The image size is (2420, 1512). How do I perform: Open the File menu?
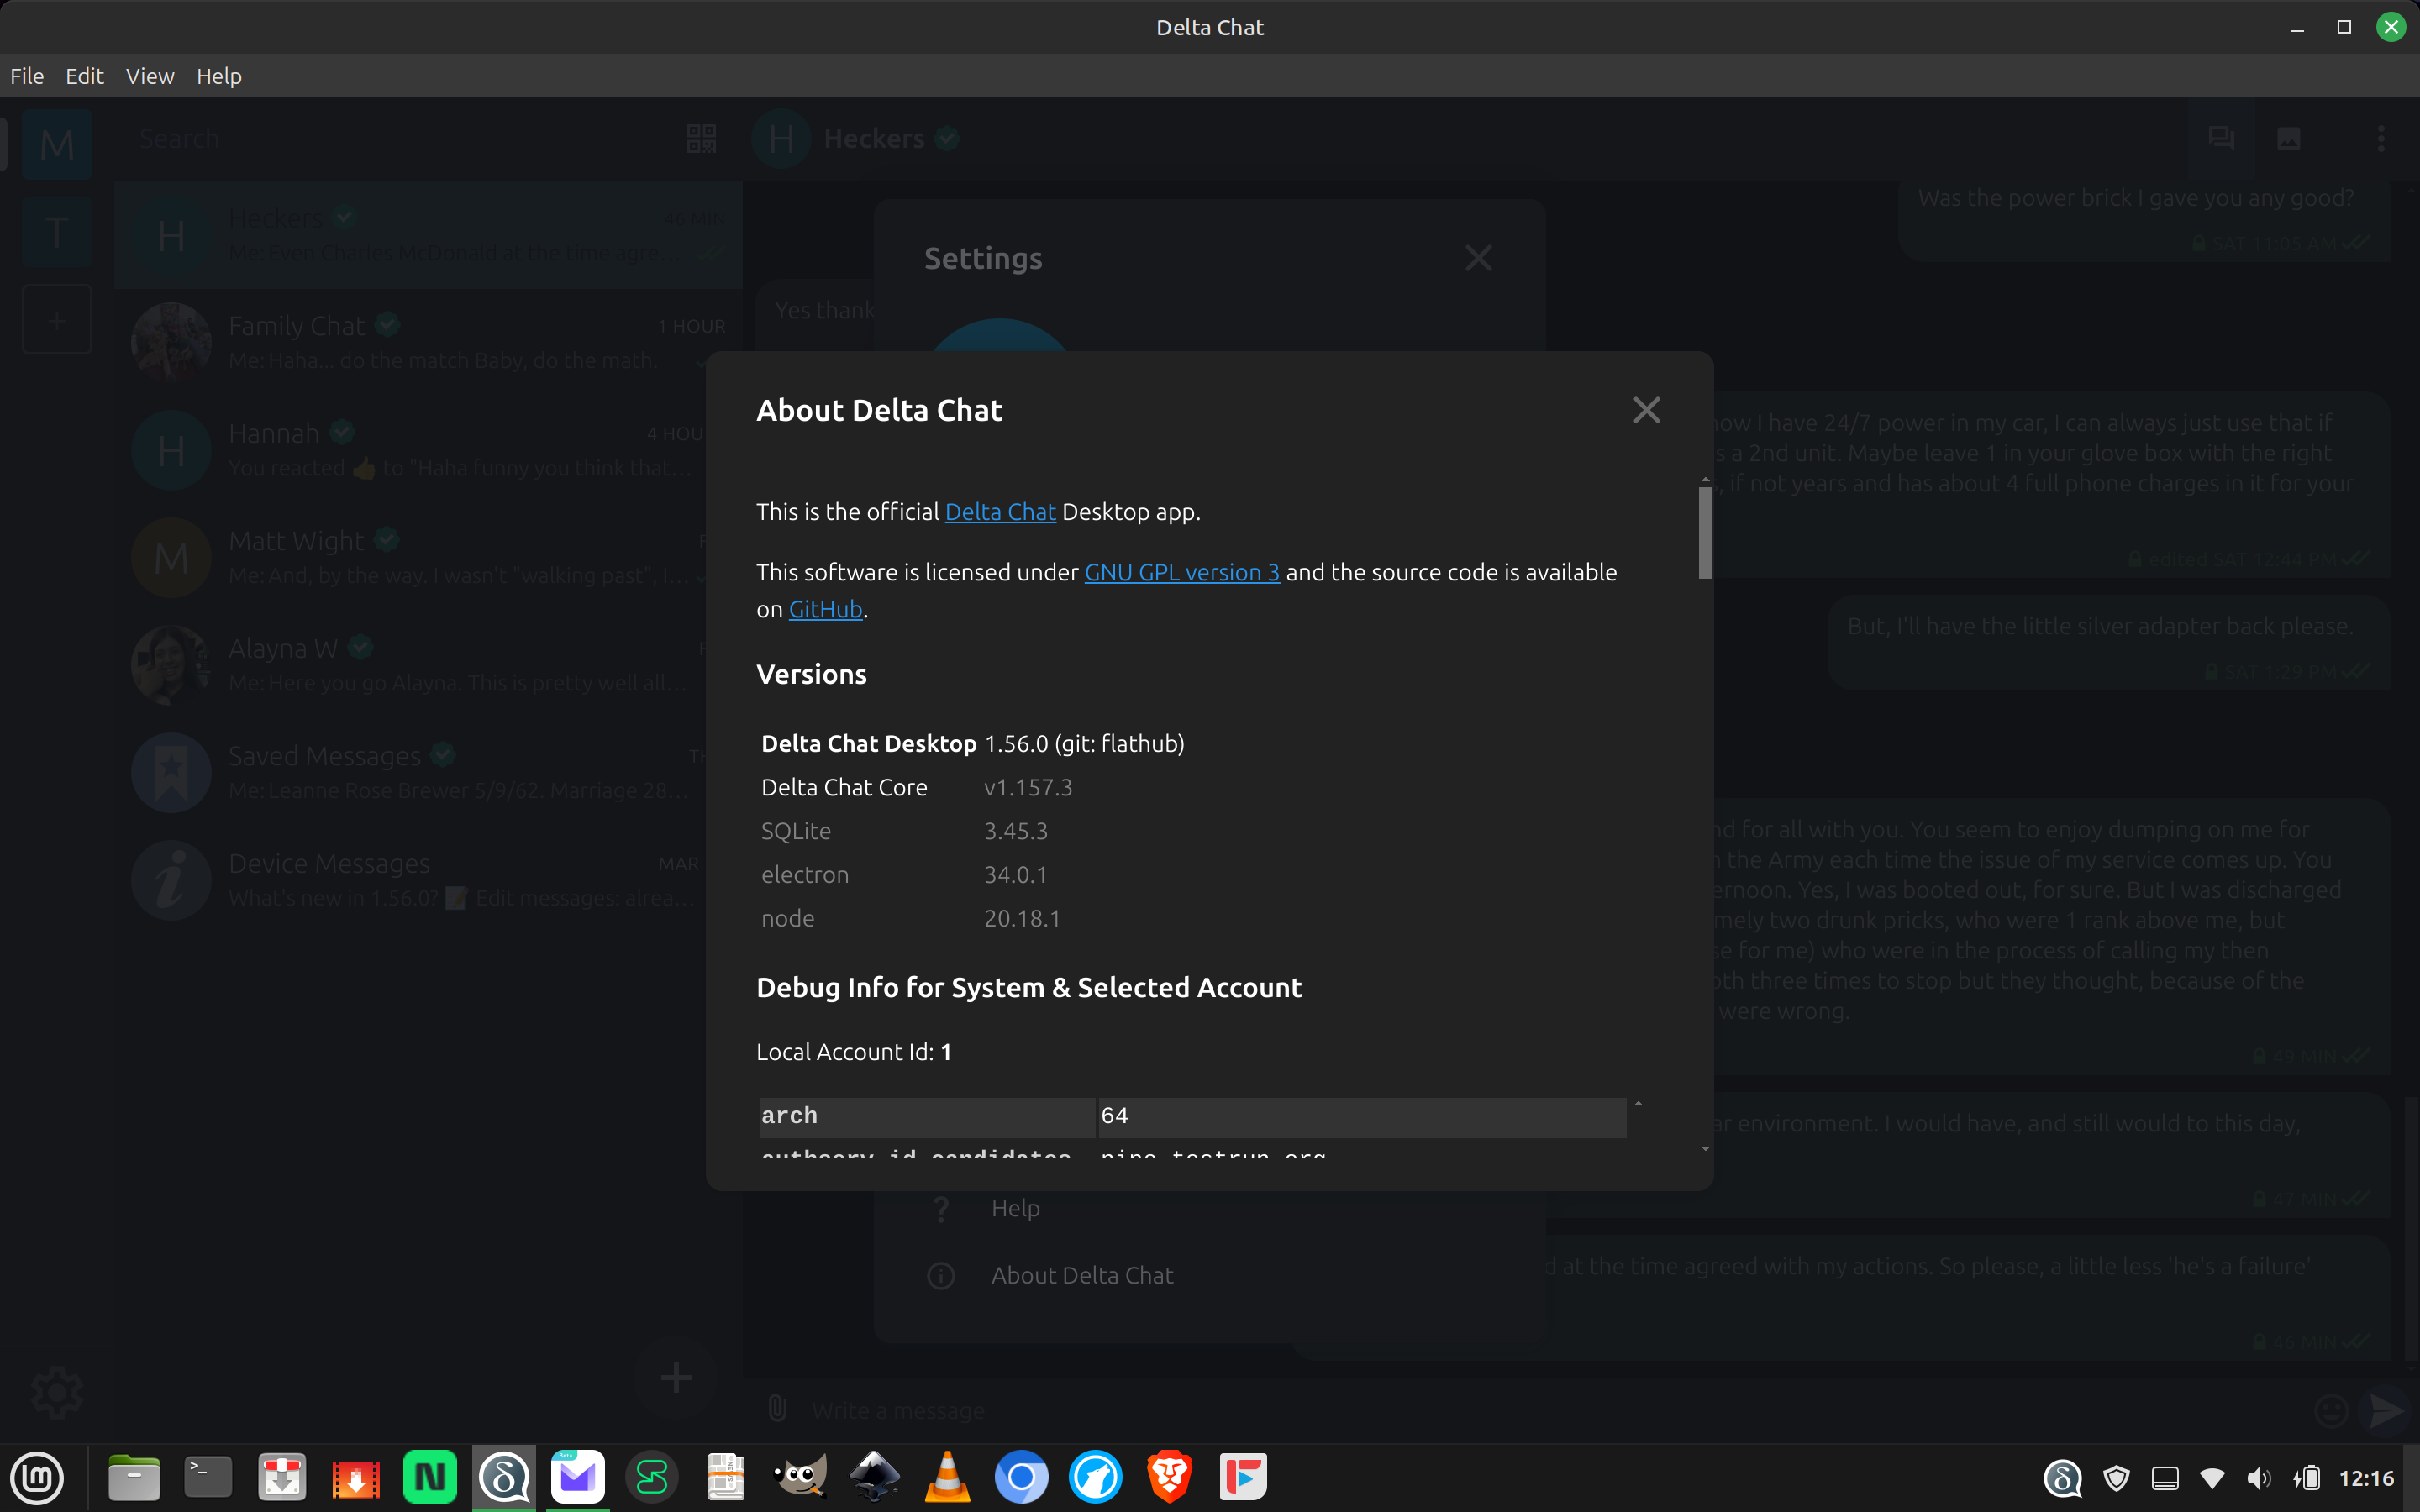click(x=27, y=76)
